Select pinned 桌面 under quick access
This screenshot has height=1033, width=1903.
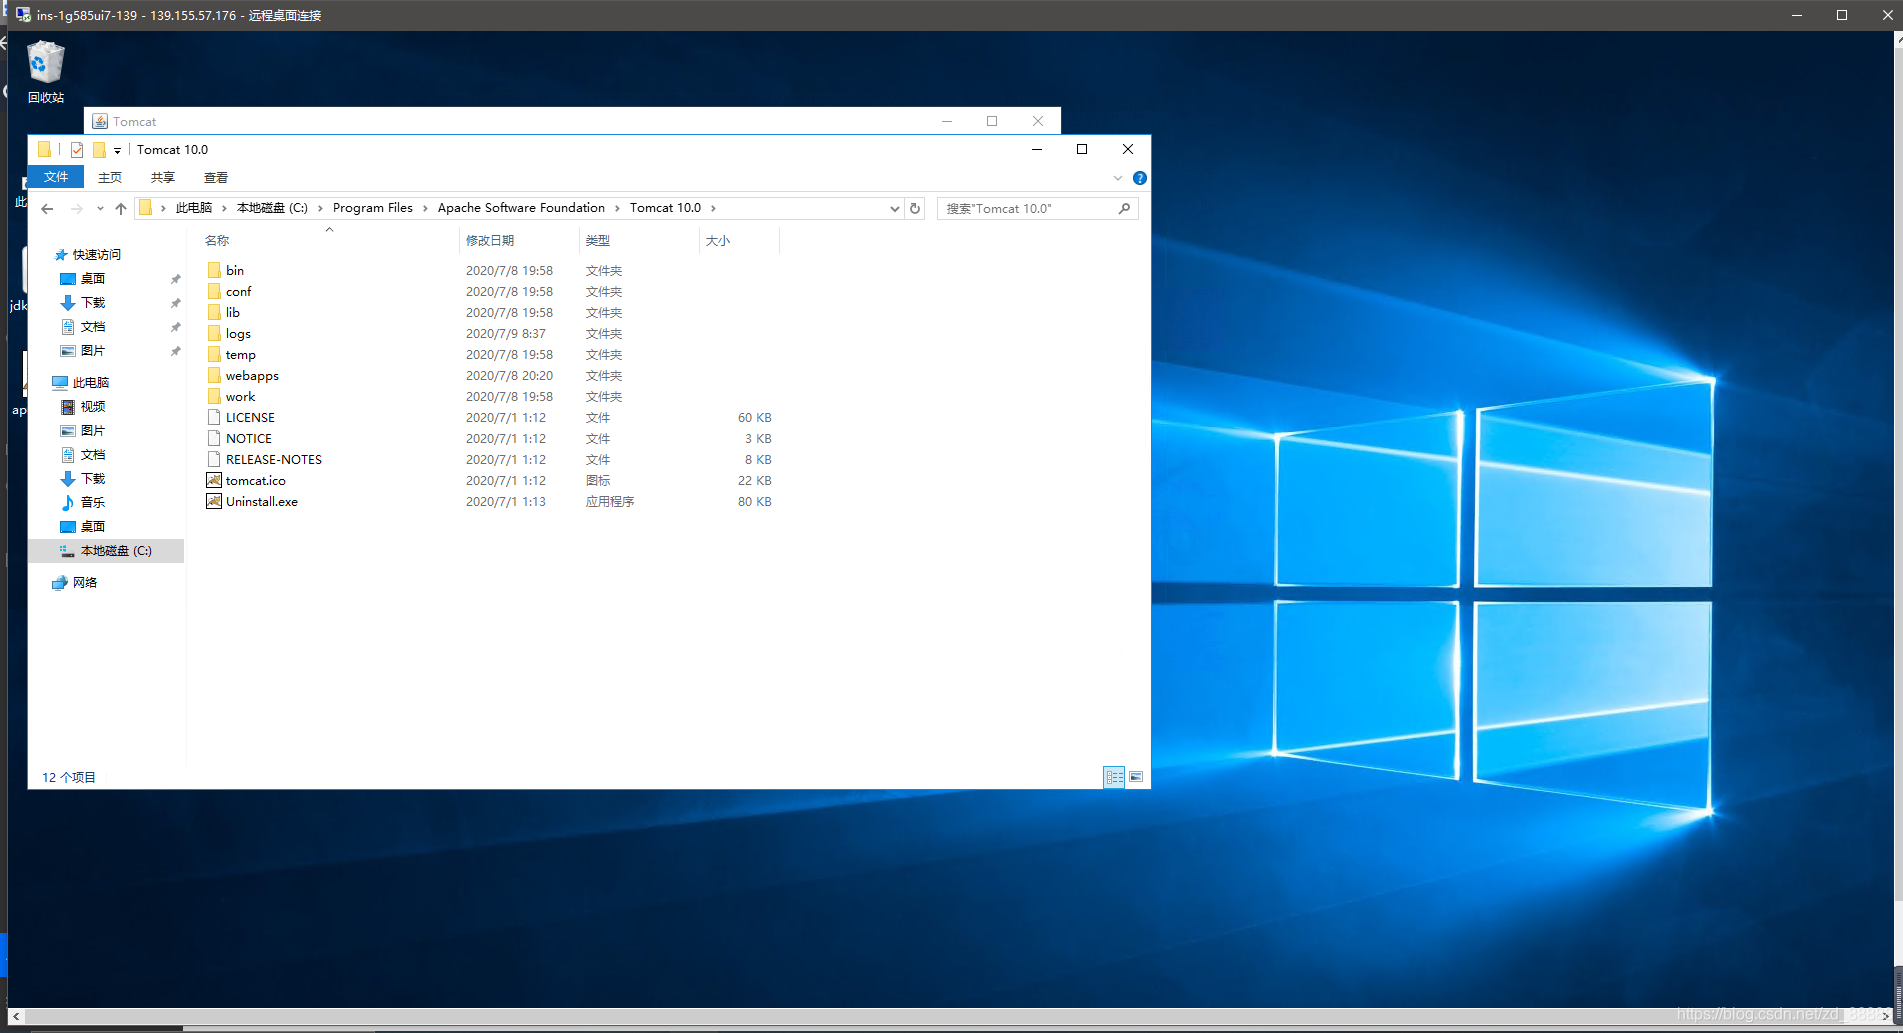pos(93,279)
